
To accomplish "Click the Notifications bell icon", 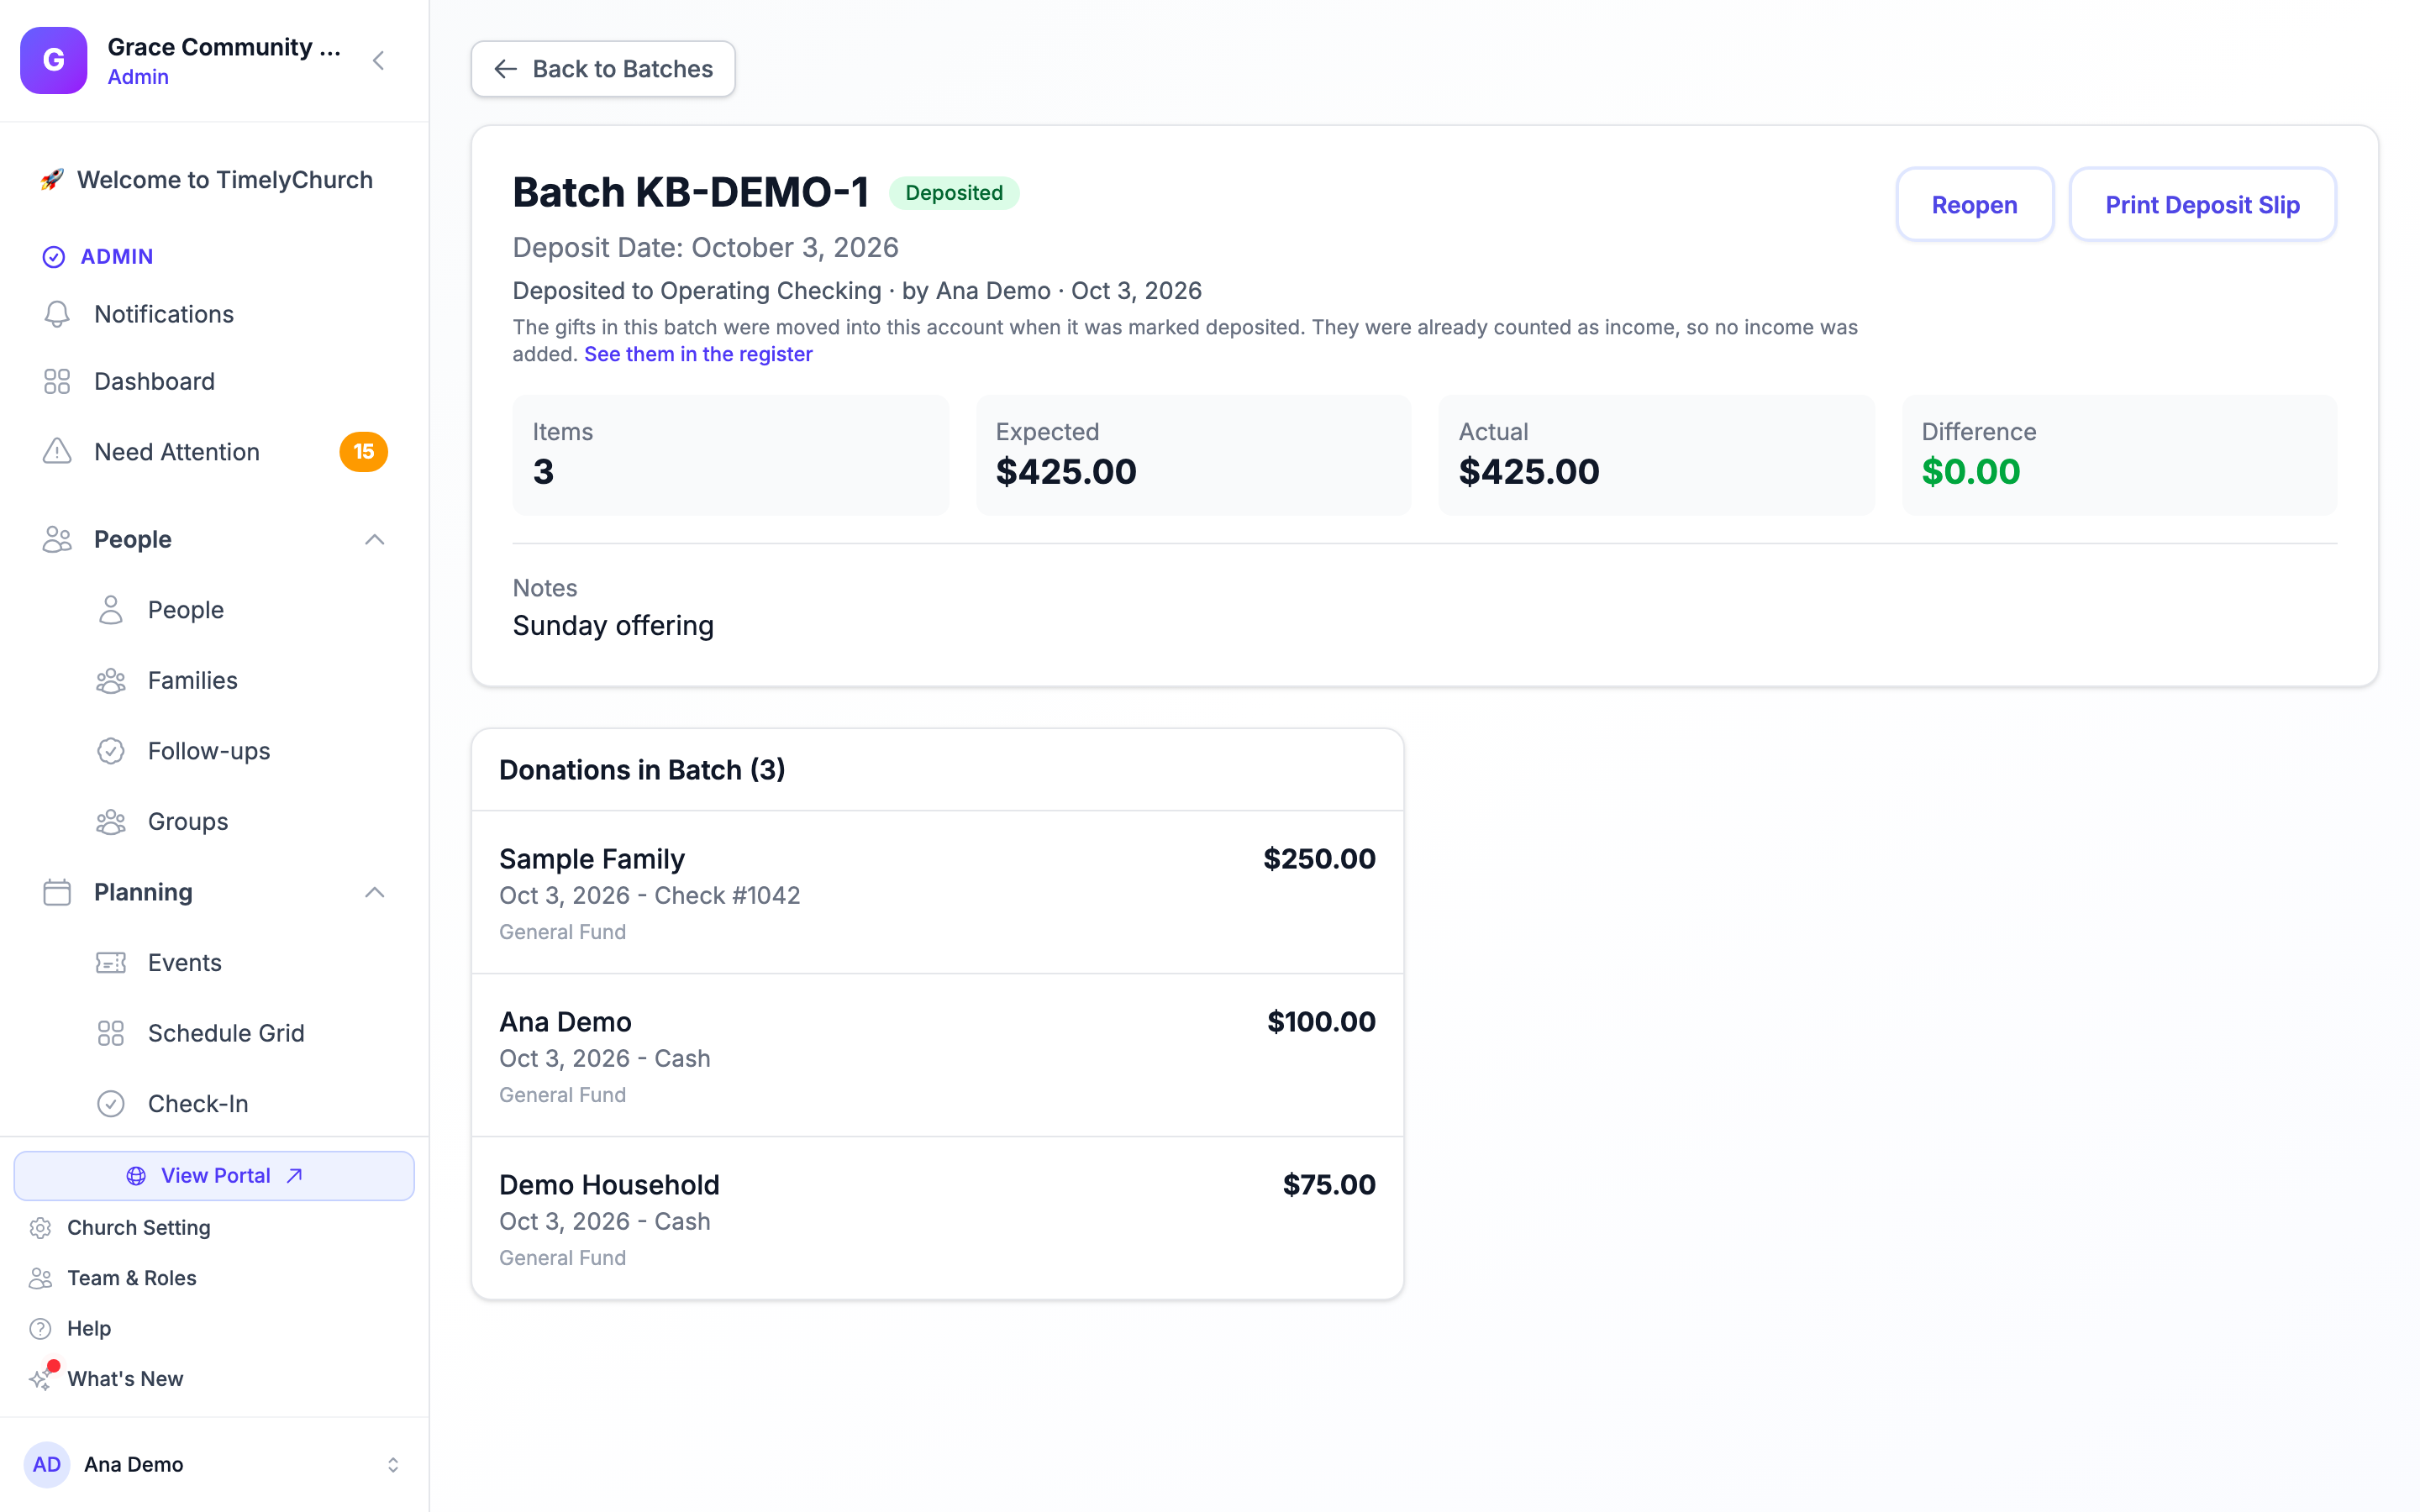I will [57, 314].
